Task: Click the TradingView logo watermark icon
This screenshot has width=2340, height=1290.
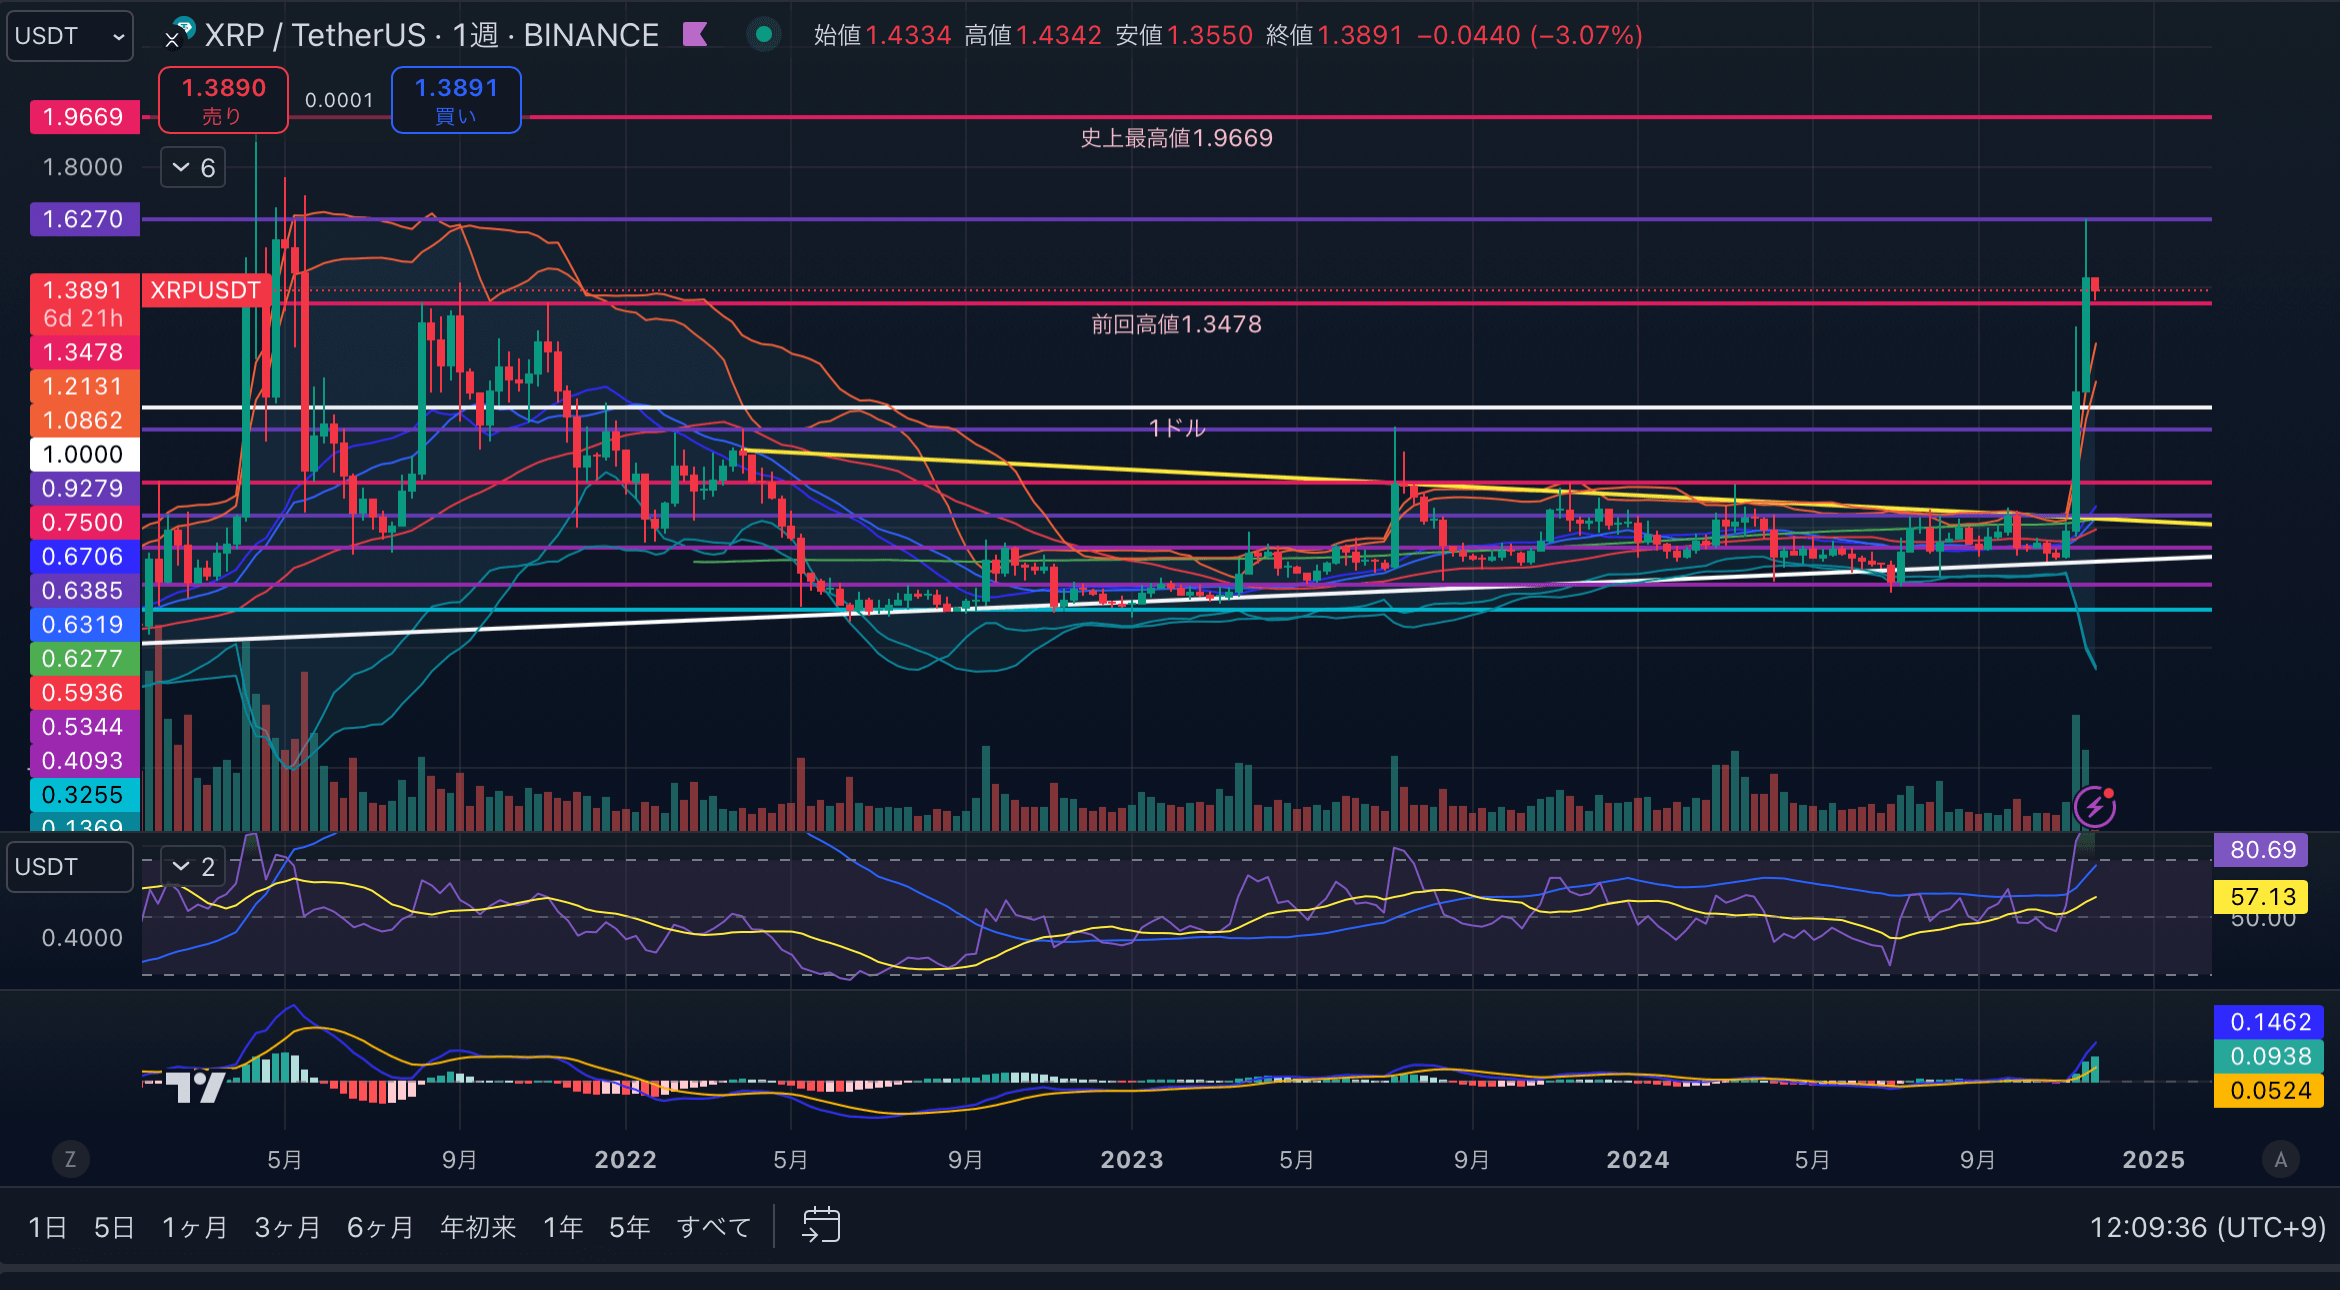Action: pyautogui.click(x=194, y=1086)
